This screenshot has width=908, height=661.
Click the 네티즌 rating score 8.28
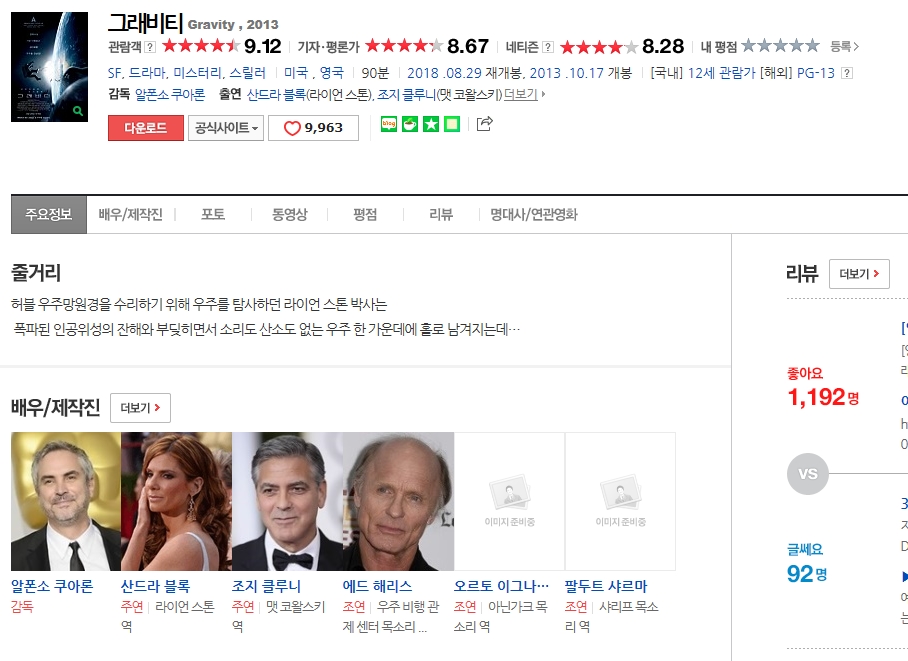click(663, 46)
